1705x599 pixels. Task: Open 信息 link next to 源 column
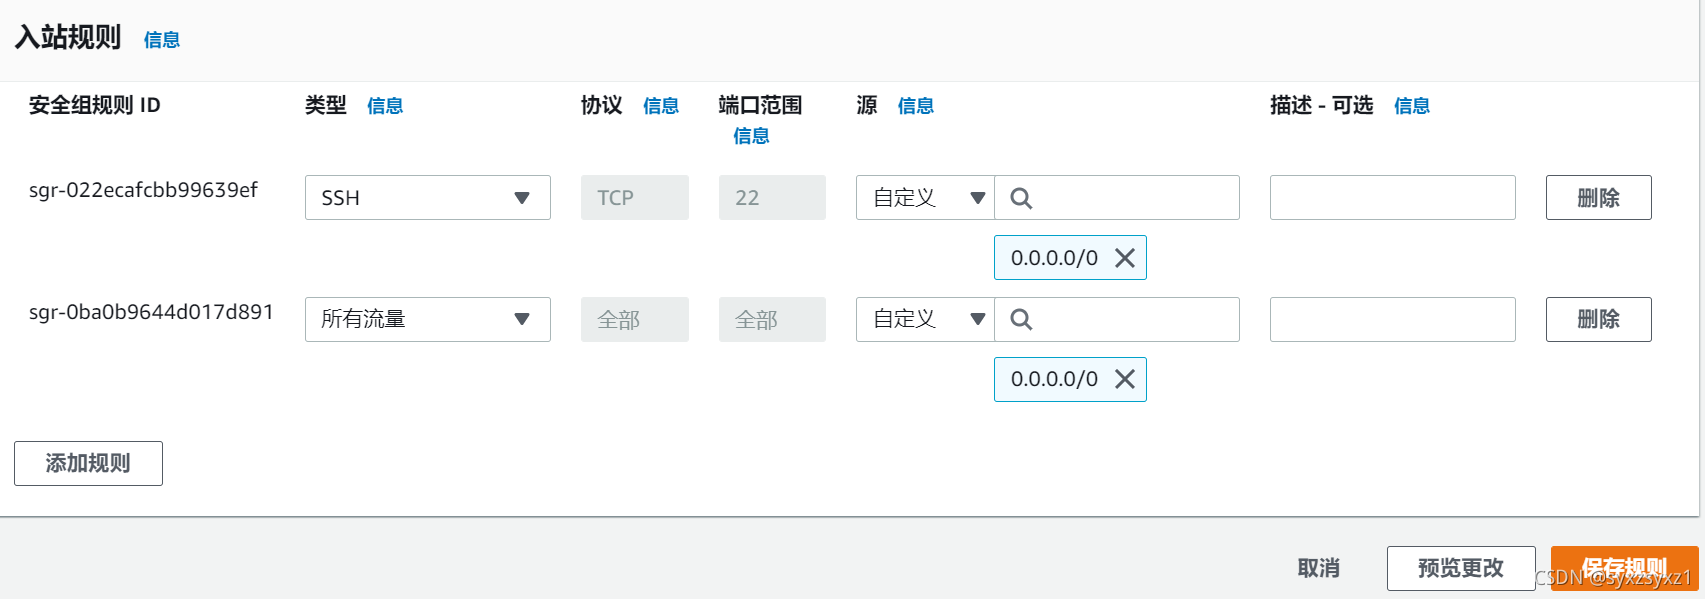tap(916, 106)
